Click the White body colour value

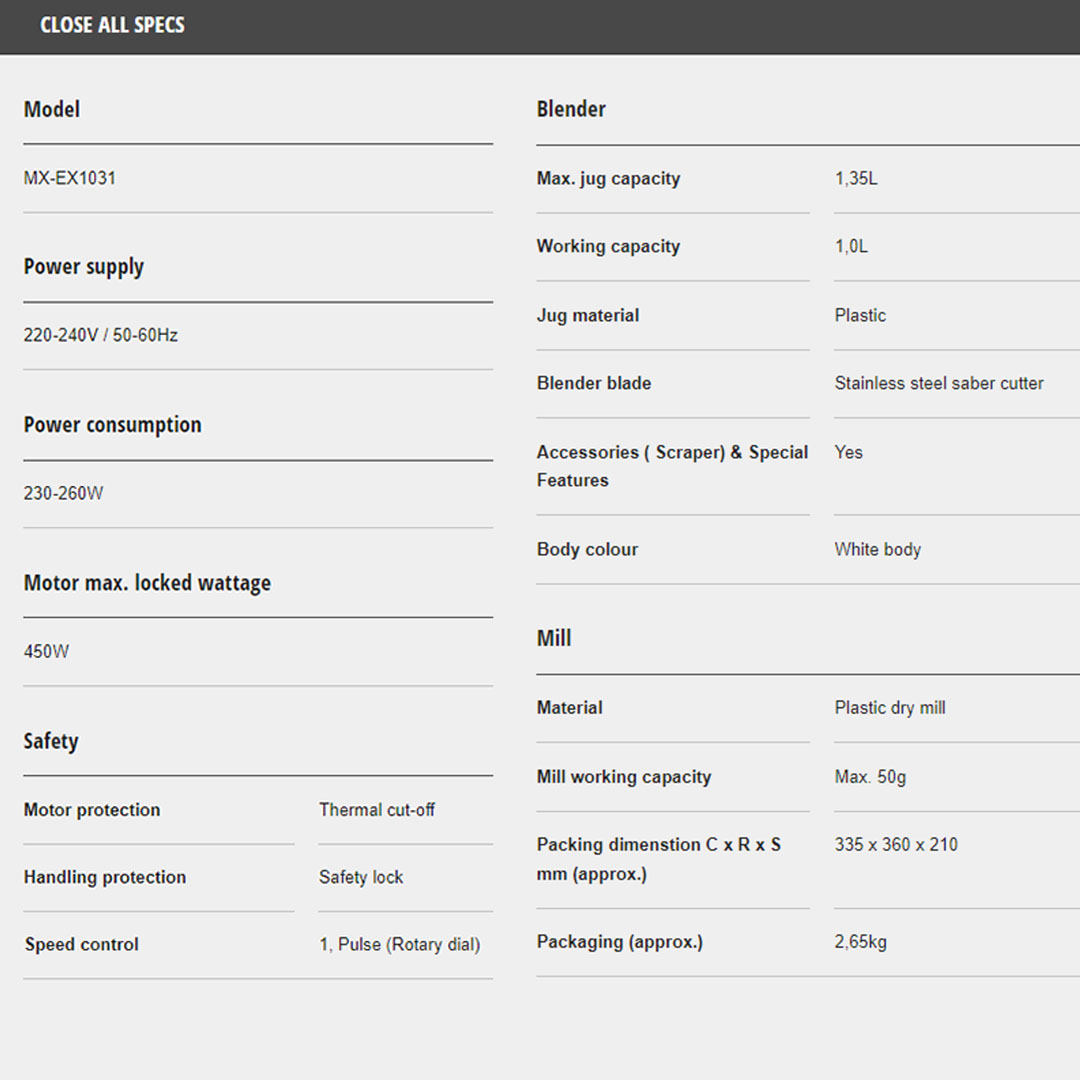point(878,549)
